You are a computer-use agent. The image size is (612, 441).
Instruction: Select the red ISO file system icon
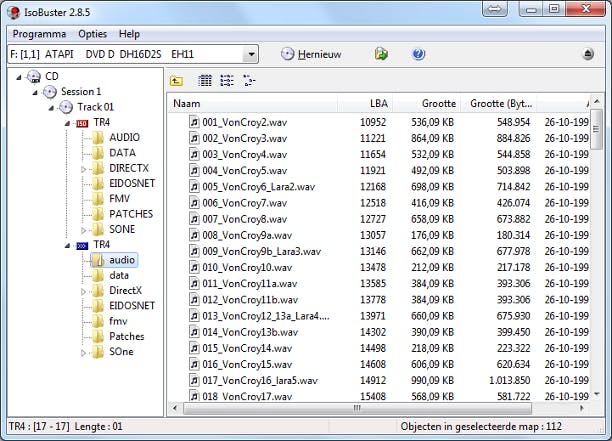tap(82, 123)
